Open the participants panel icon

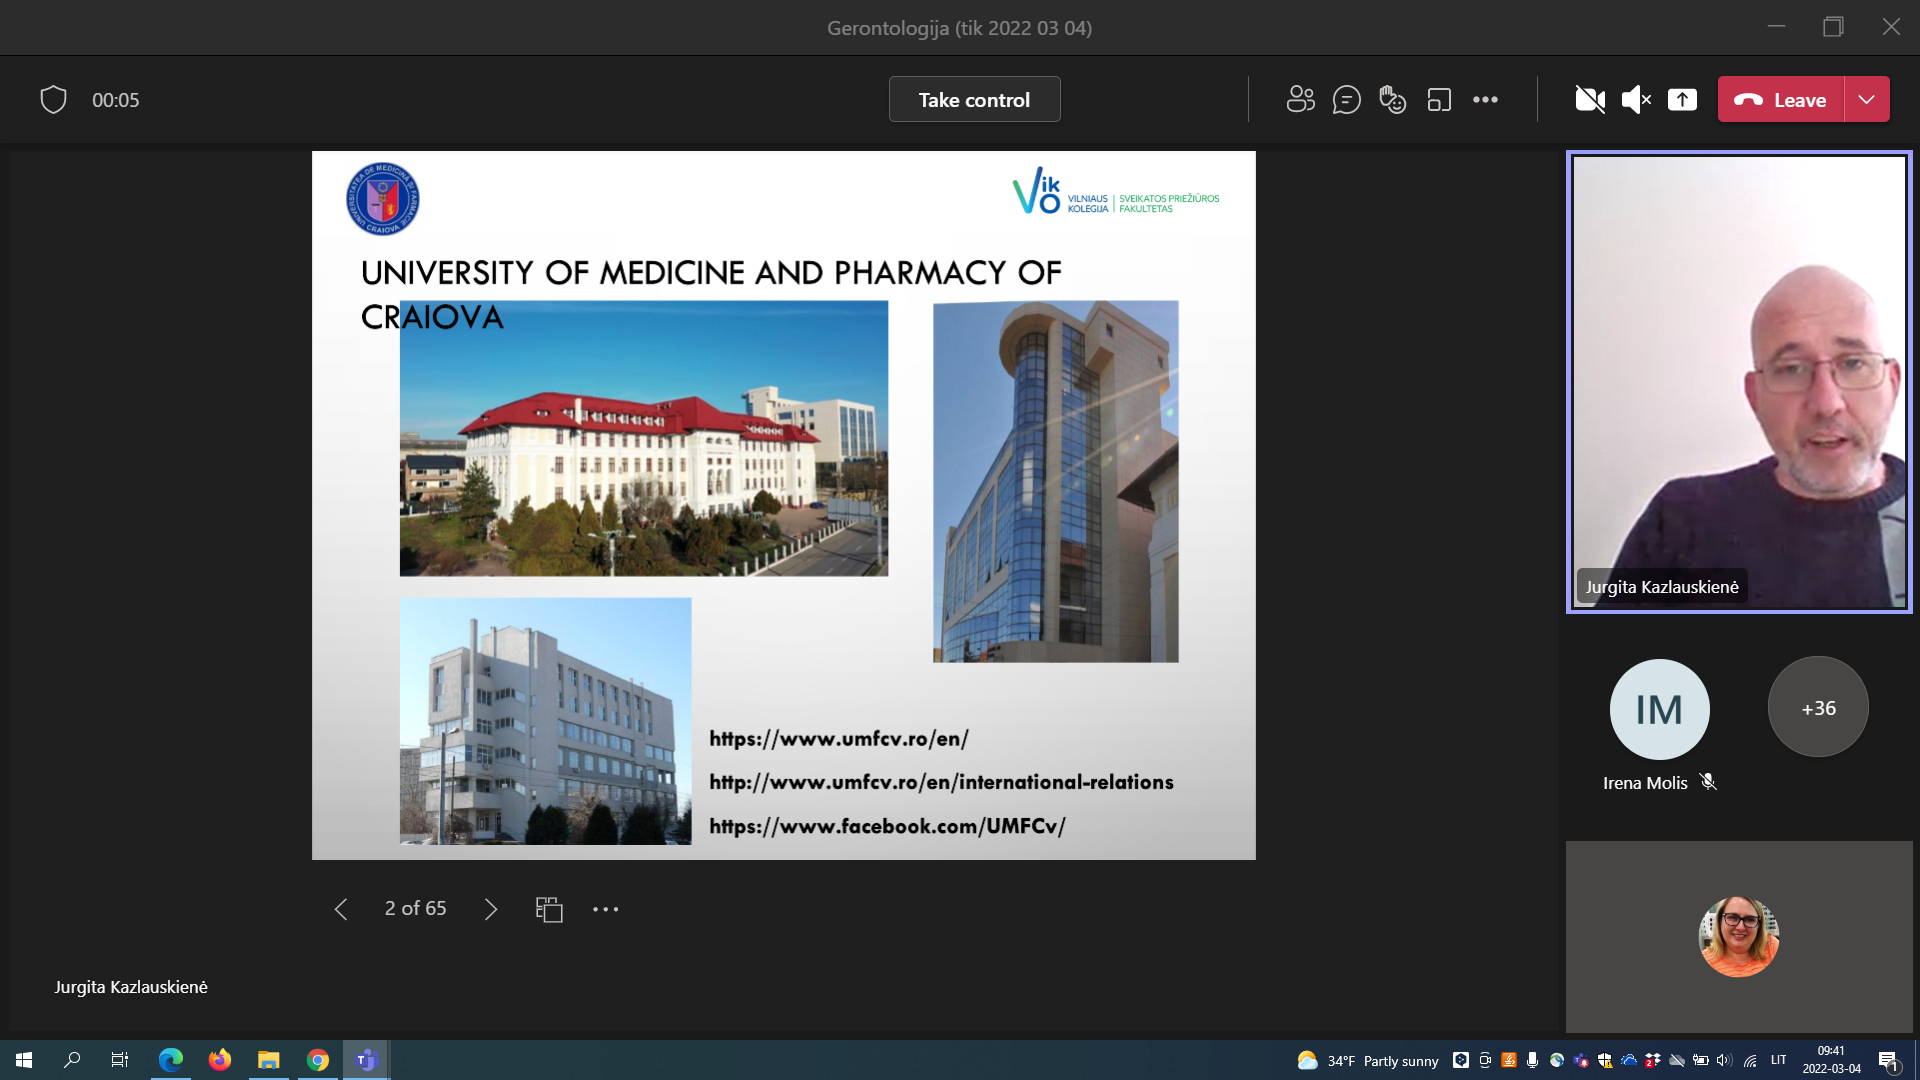[1300, 100]
